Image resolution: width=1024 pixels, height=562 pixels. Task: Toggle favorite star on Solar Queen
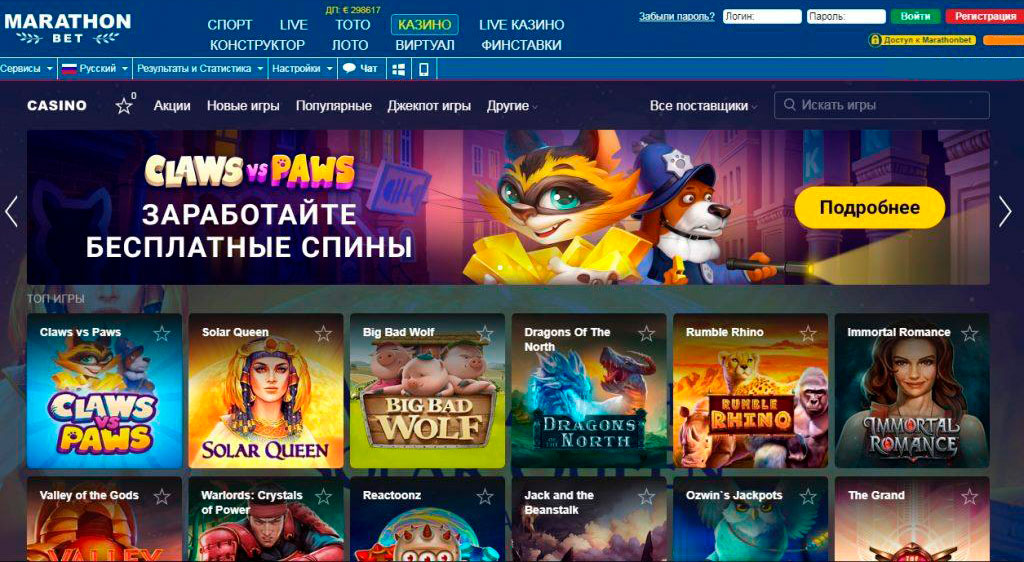coord(323,334)
